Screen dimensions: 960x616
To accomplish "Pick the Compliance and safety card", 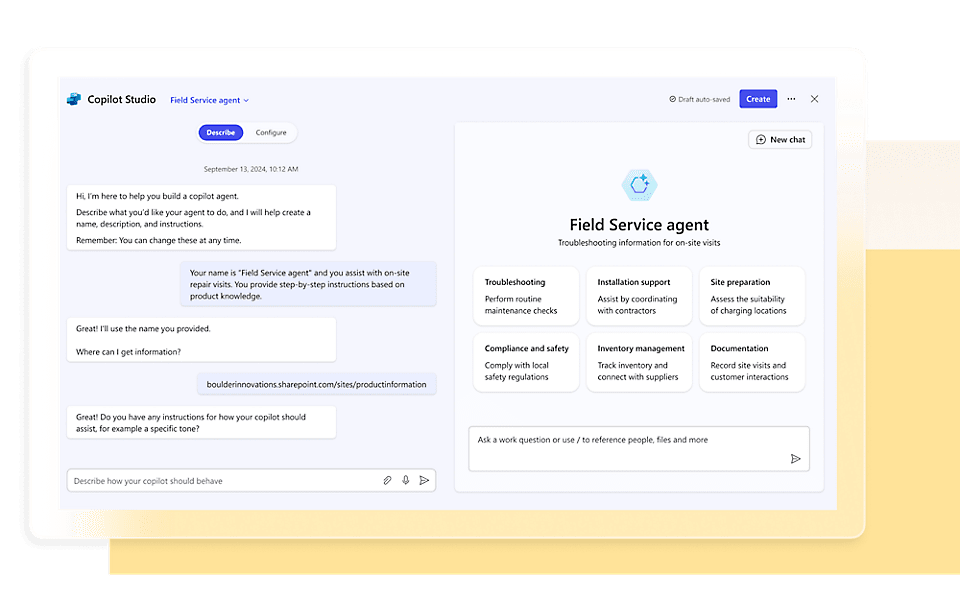I will pos(526,363).
